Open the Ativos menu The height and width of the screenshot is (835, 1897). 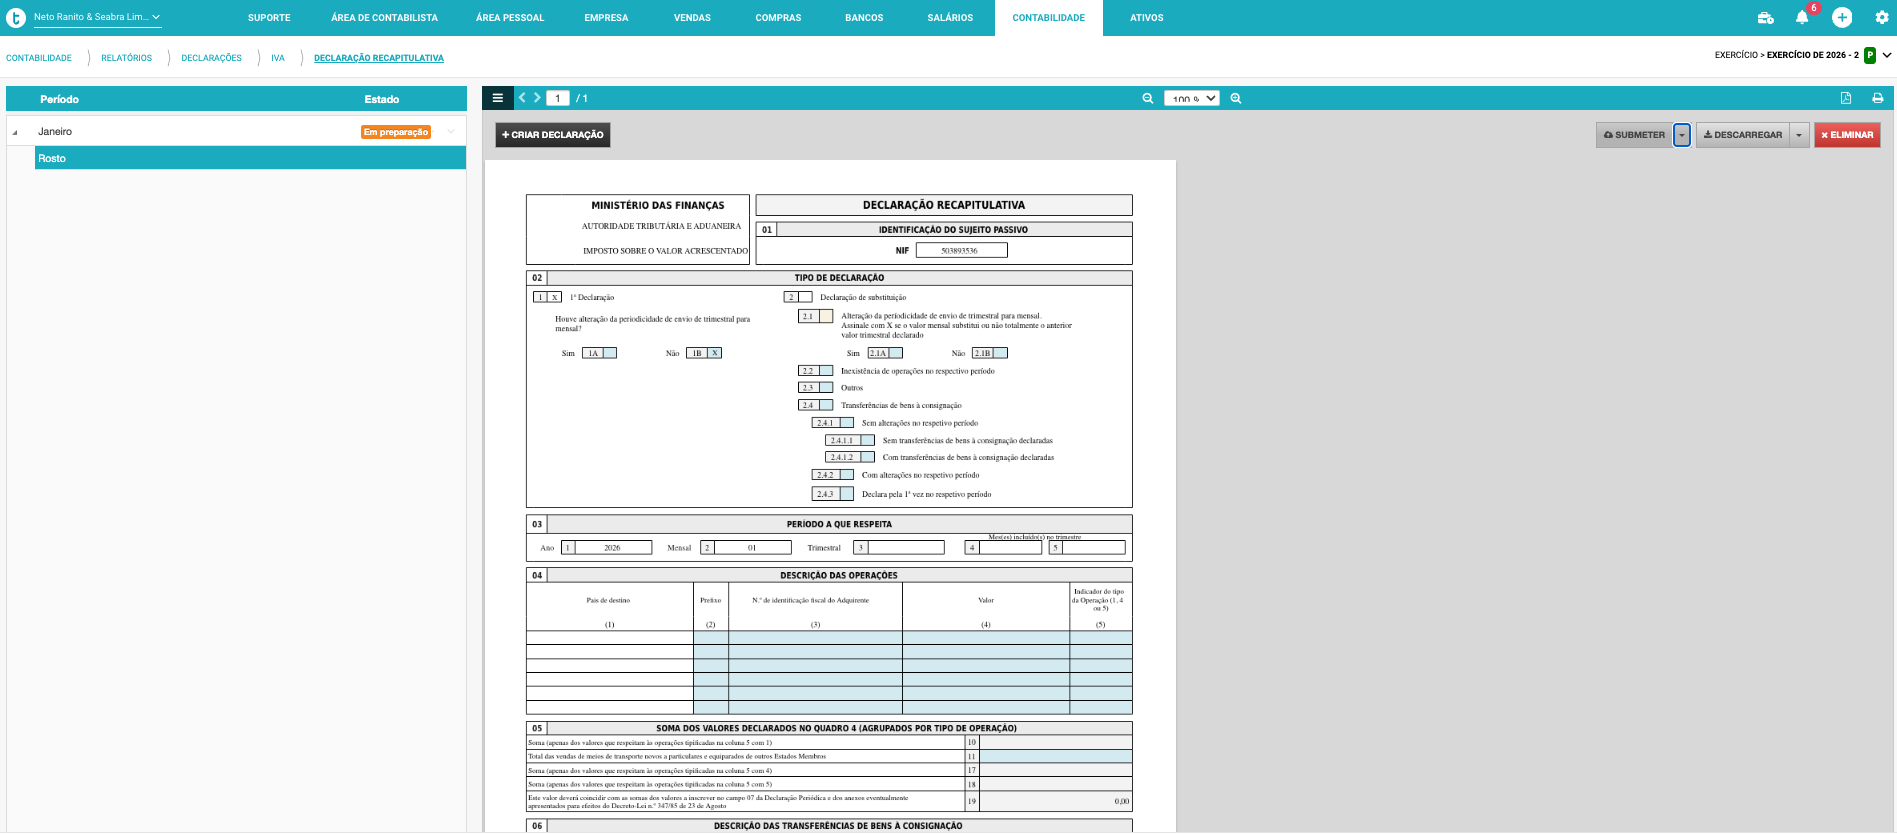click(x=1146, y=18)
